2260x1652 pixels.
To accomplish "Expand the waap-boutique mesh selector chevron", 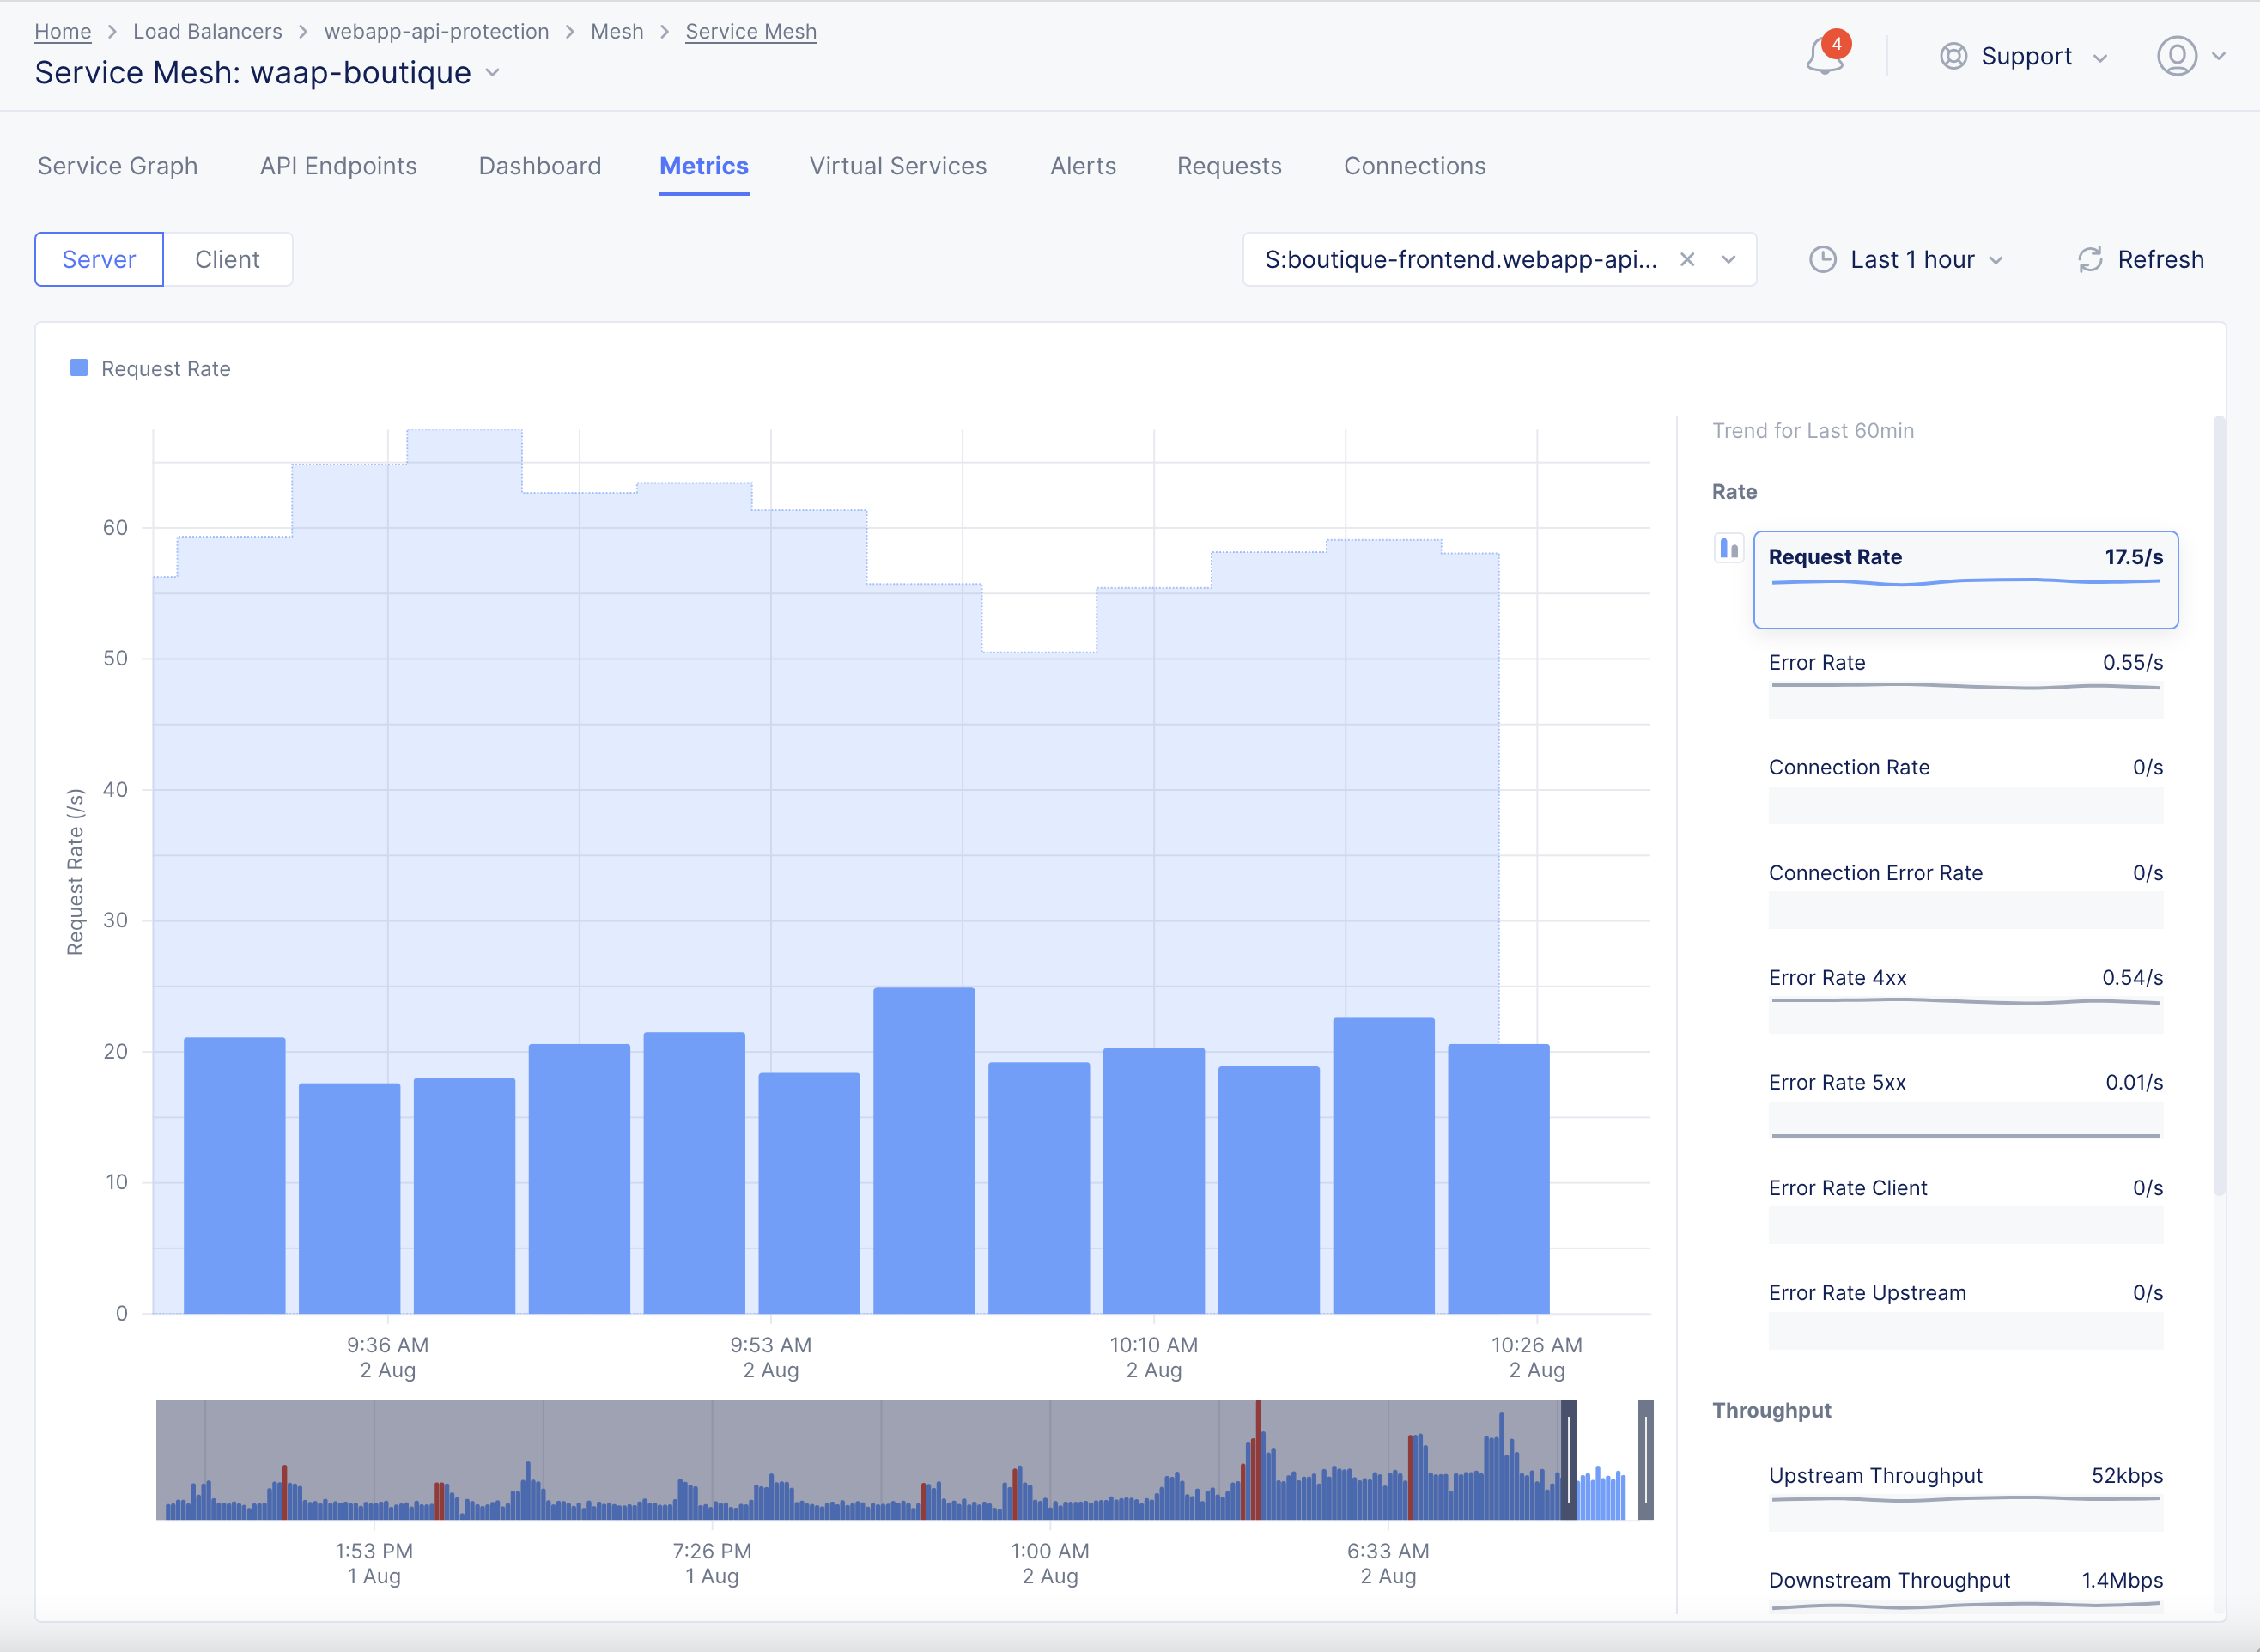I will coord(491,73).
